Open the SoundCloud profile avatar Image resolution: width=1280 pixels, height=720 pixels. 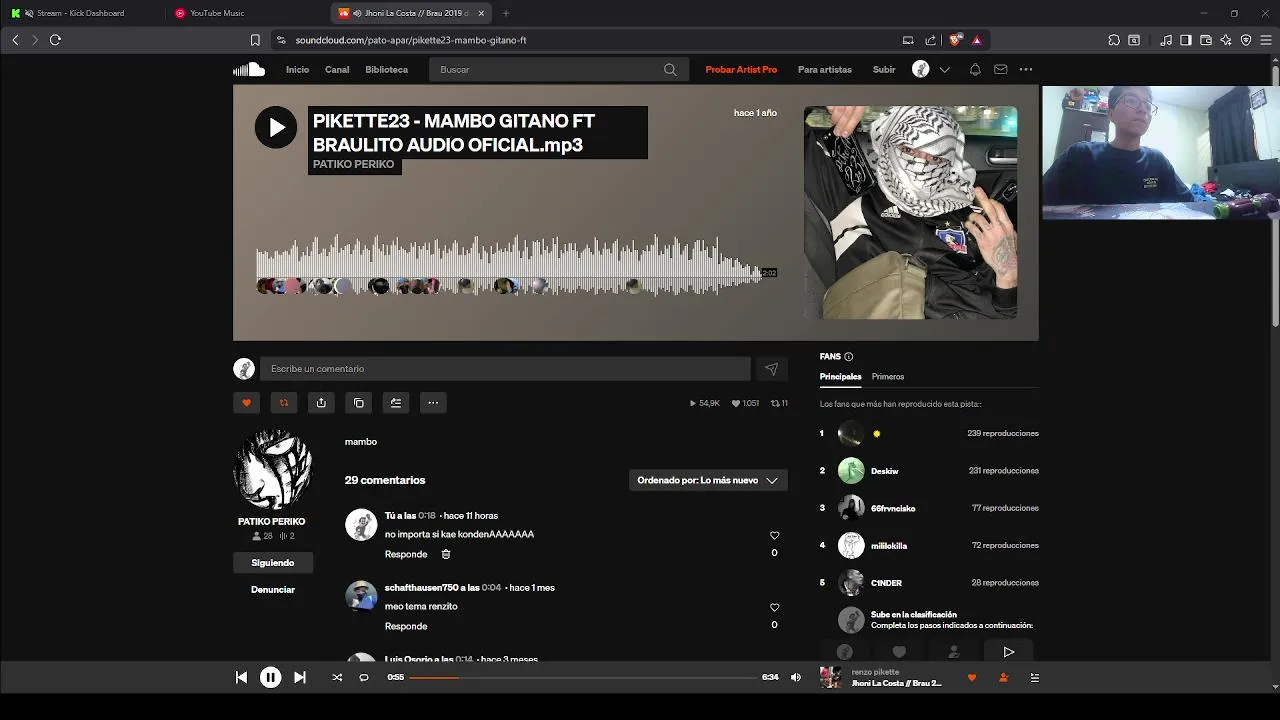tap(921, 69)
